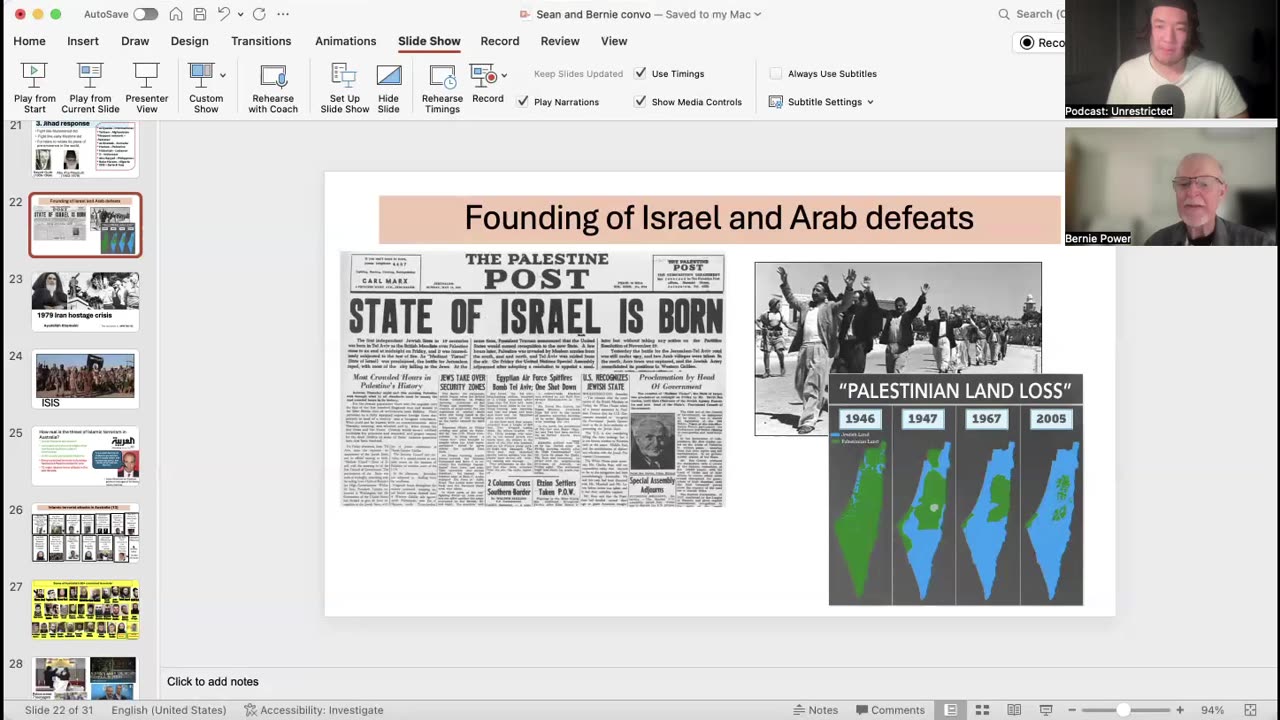Open the Insert tab
This screenshot has height=720, width=1280.
point(83,41)
